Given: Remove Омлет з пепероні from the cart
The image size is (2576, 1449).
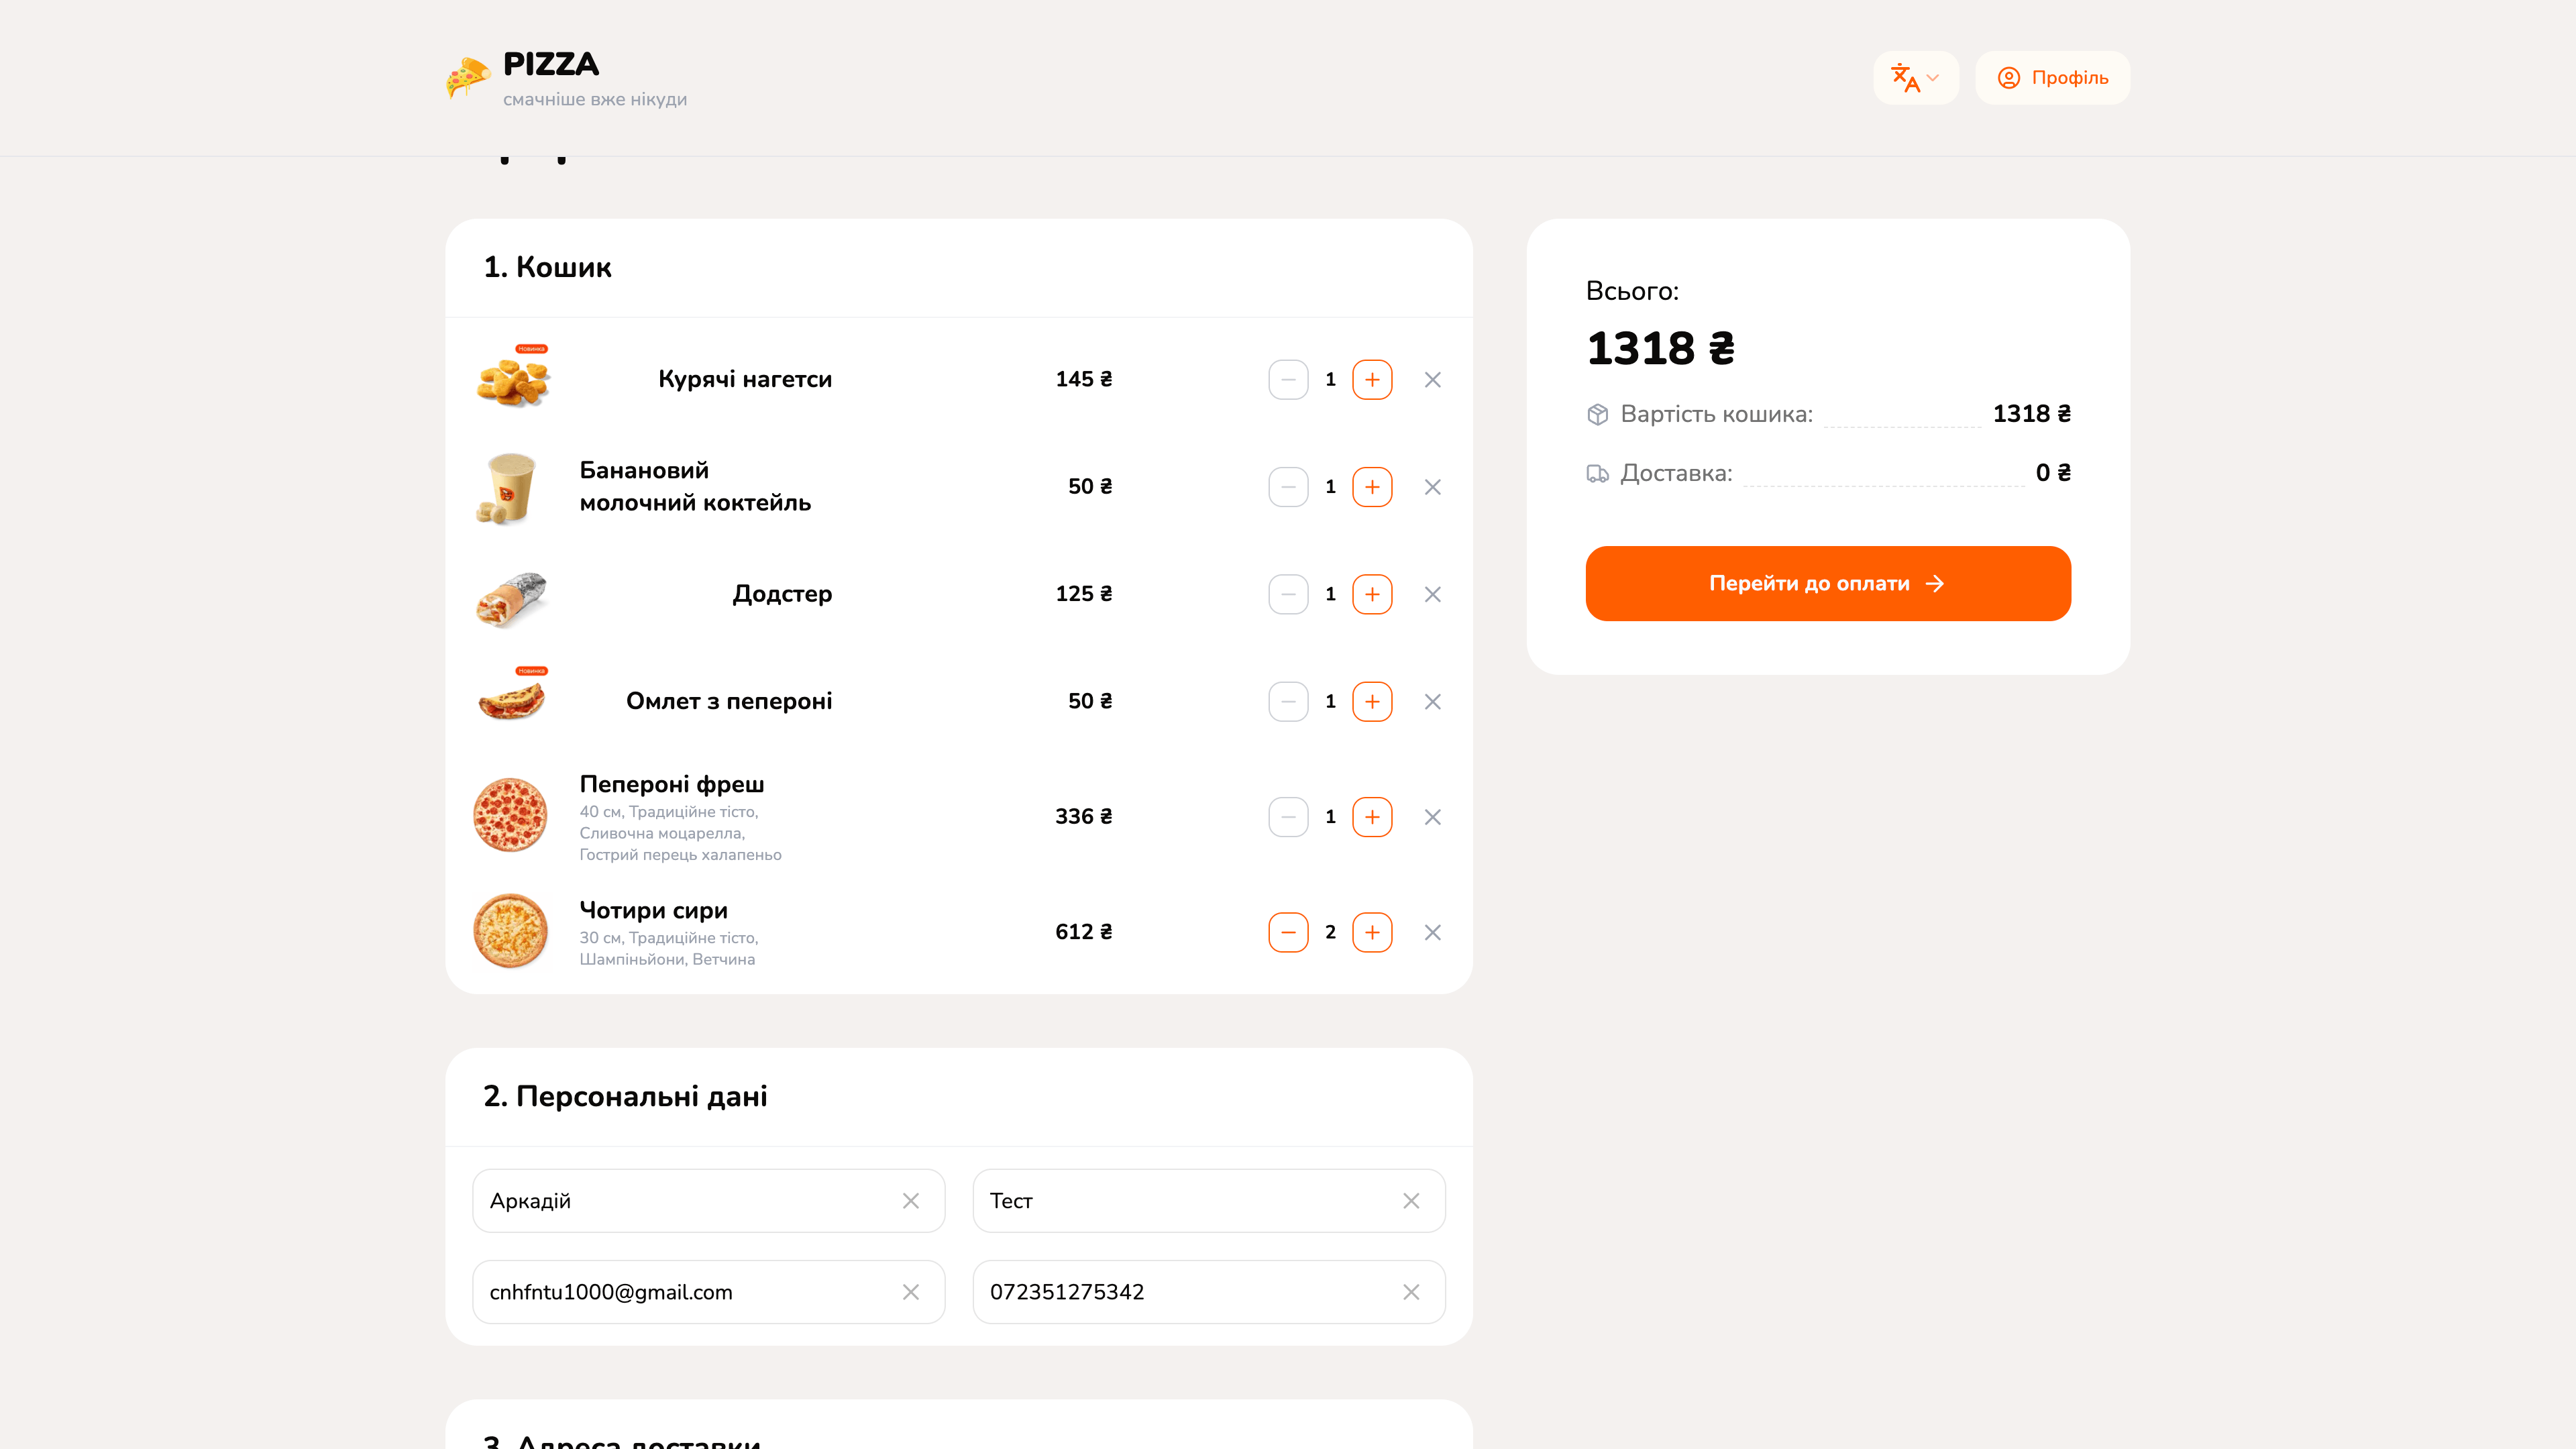Looking at the screenshot, I should click(x=1432, y=701).
